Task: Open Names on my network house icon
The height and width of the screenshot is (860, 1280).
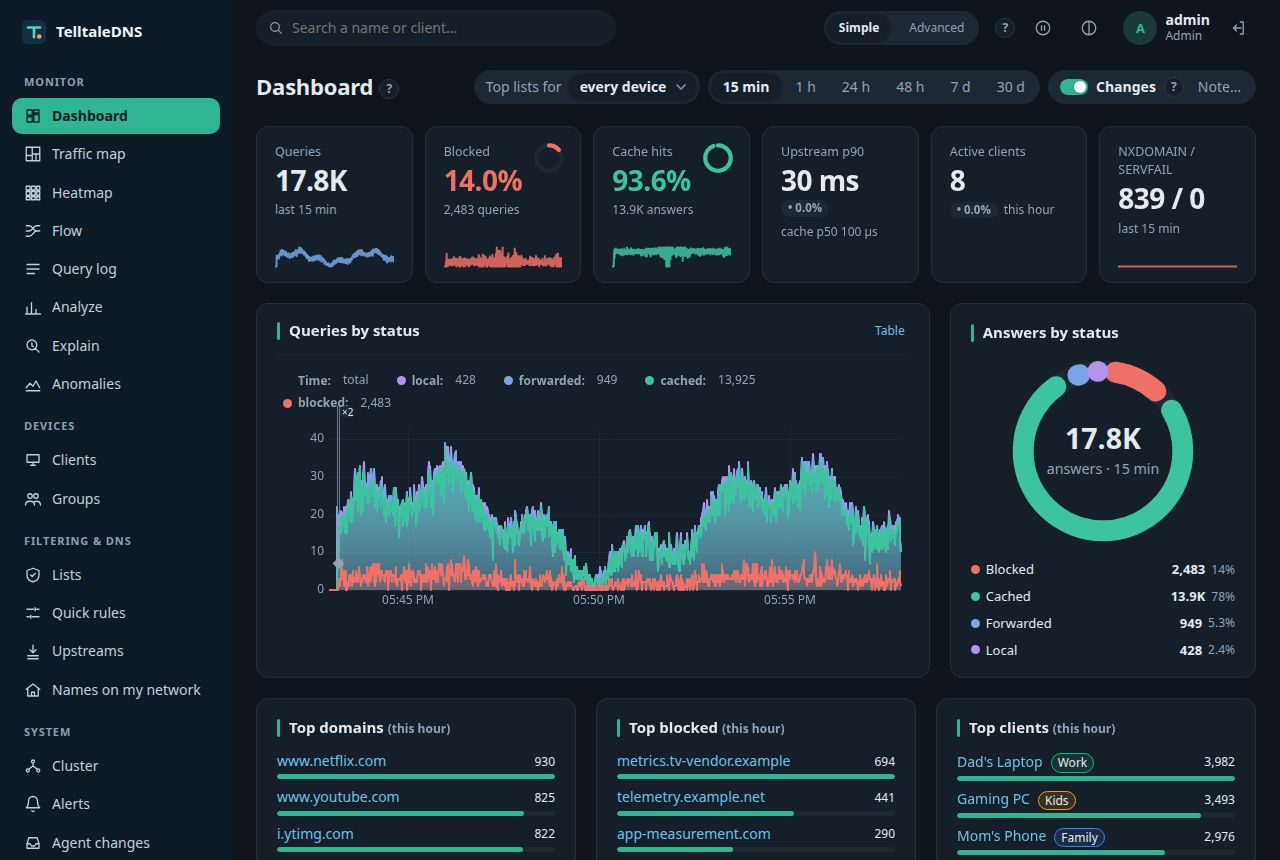Action: point(33,690)
